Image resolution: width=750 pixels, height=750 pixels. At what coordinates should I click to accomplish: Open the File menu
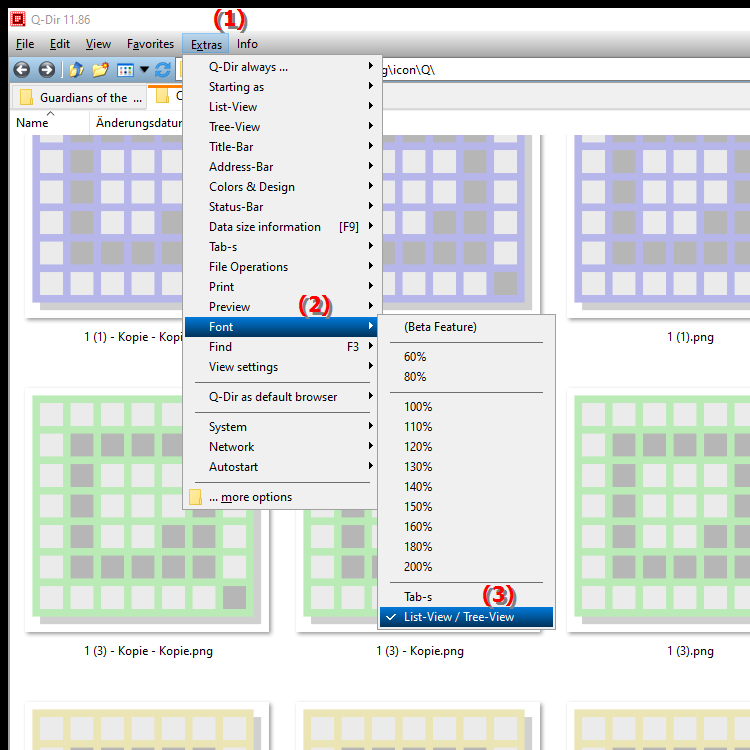point(25,44)
